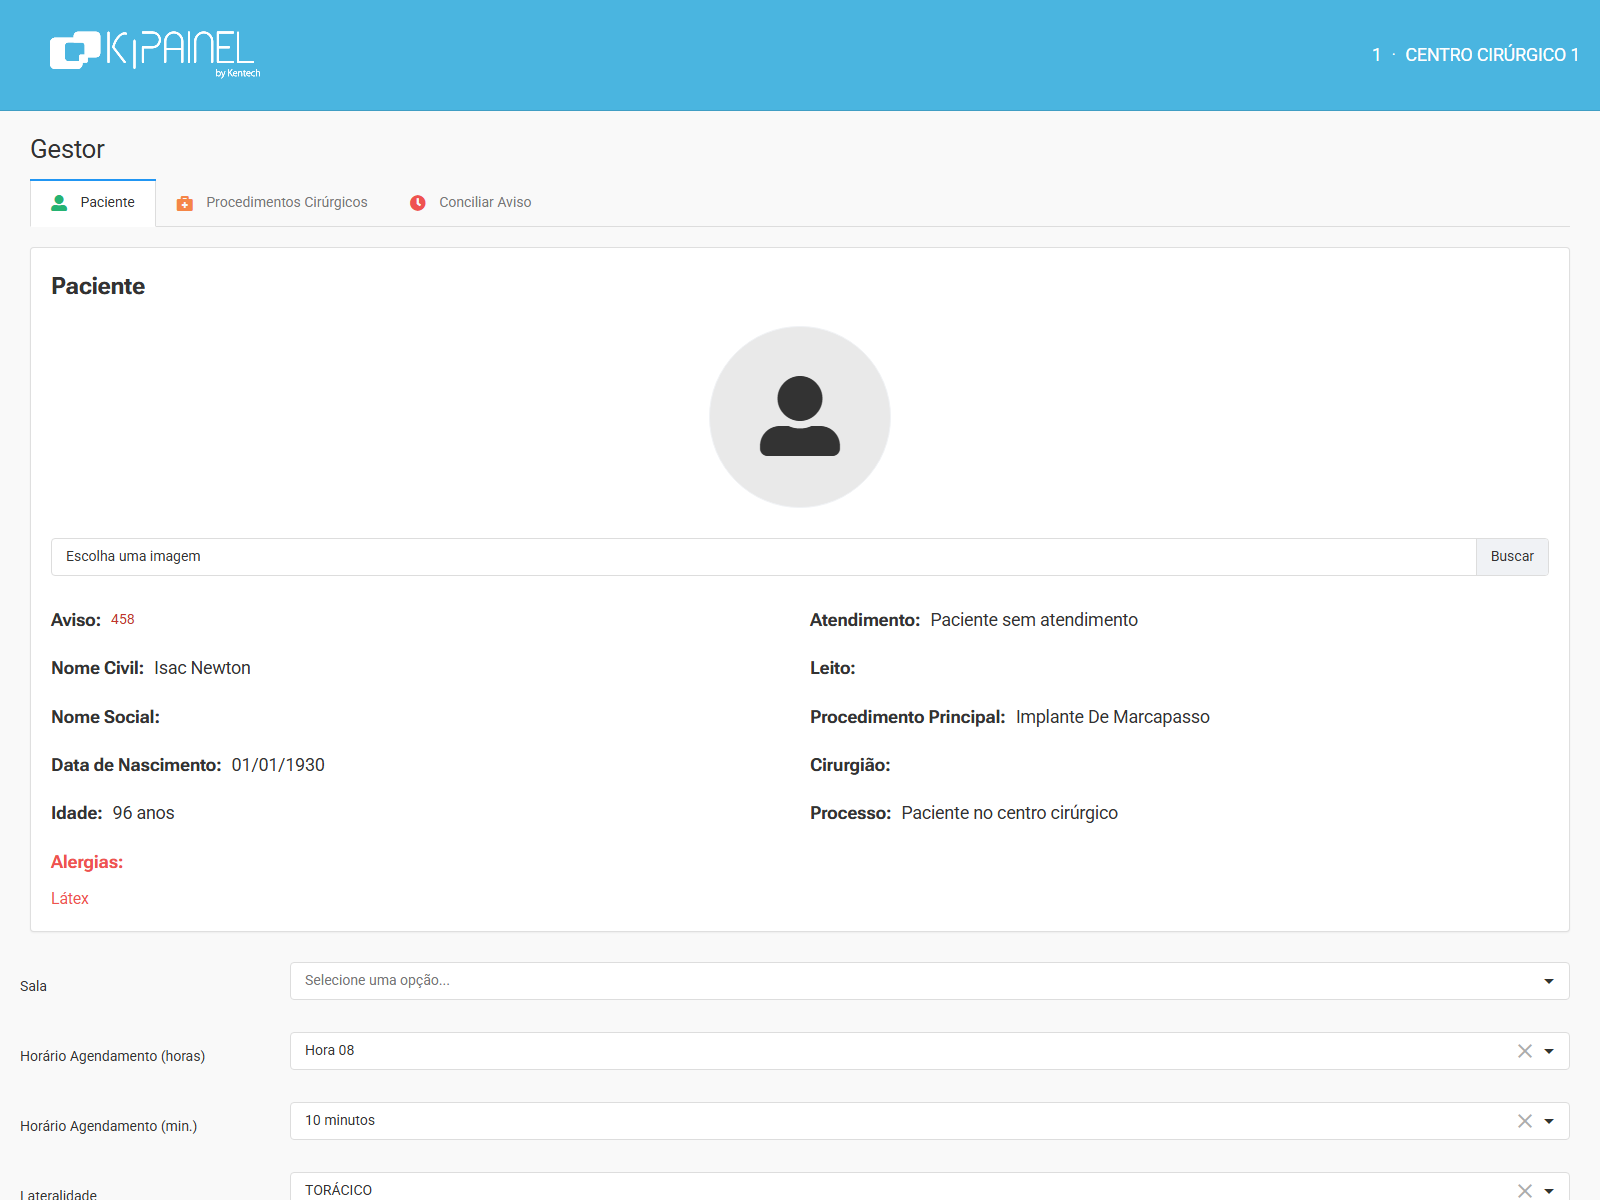Click the aviso number 458
This screenshot has width=1600, height=1200.
tap(123, 620)
